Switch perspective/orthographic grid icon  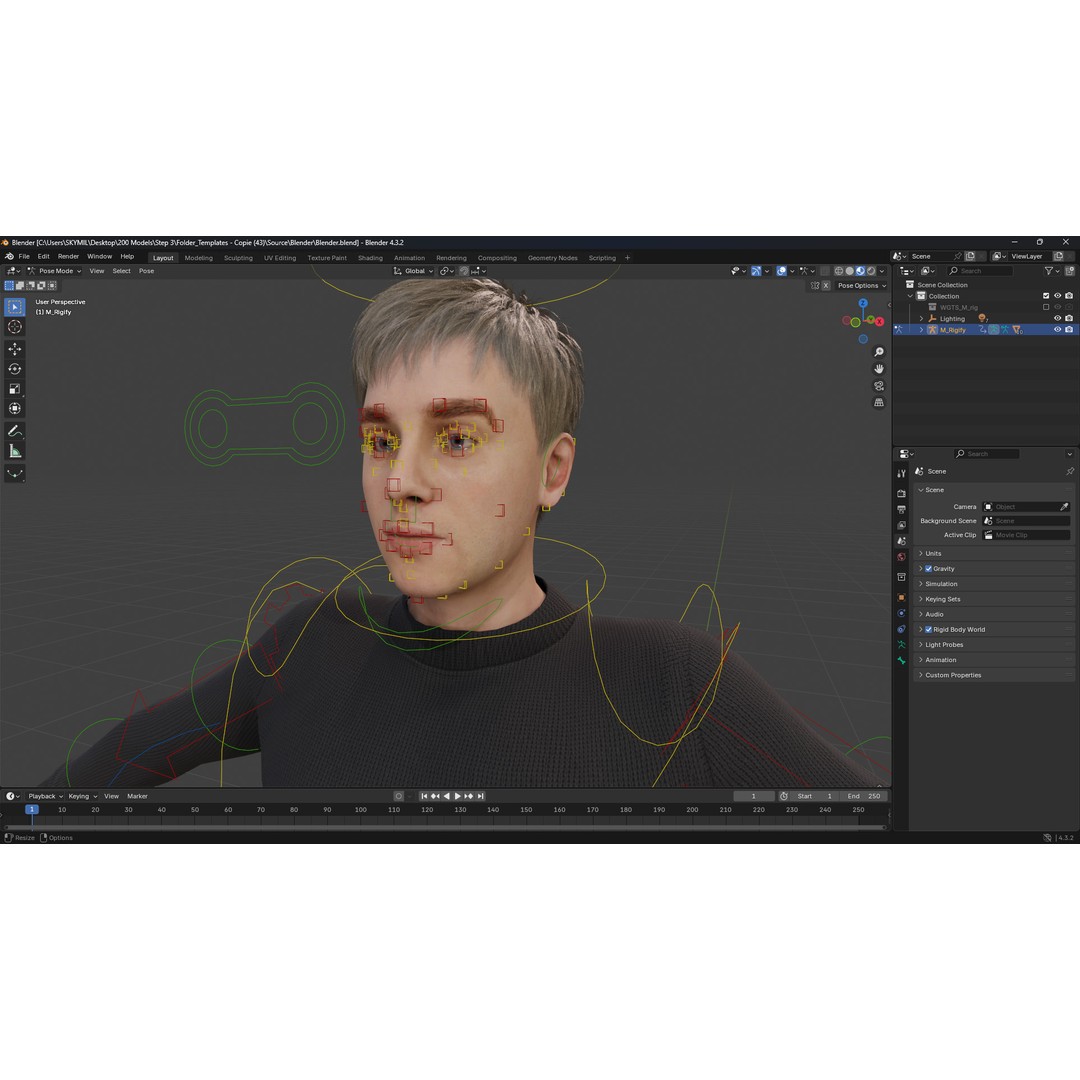coord(879,402)
